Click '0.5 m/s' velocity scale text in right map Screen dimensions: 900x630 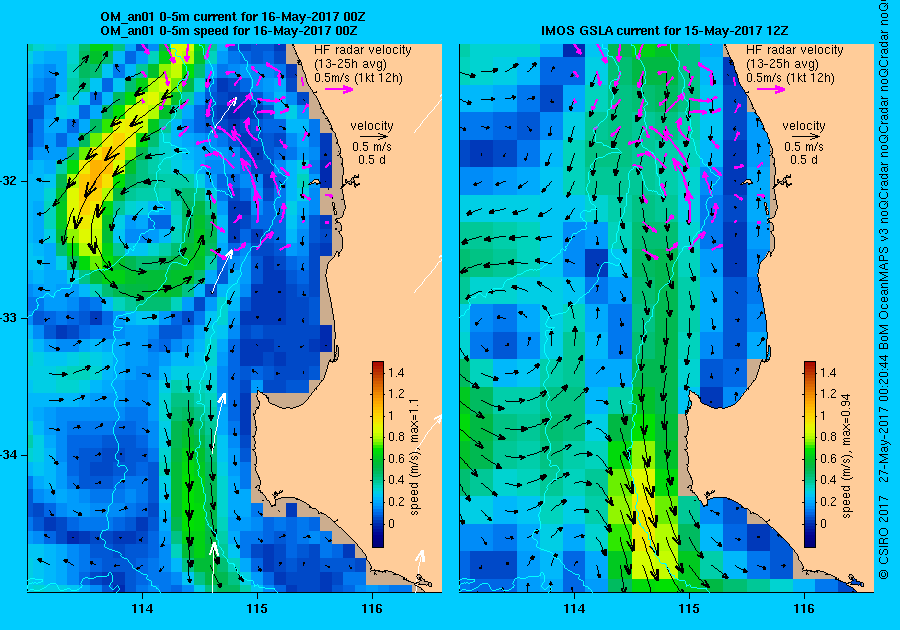pyautogui.click(x=804, y=147)
